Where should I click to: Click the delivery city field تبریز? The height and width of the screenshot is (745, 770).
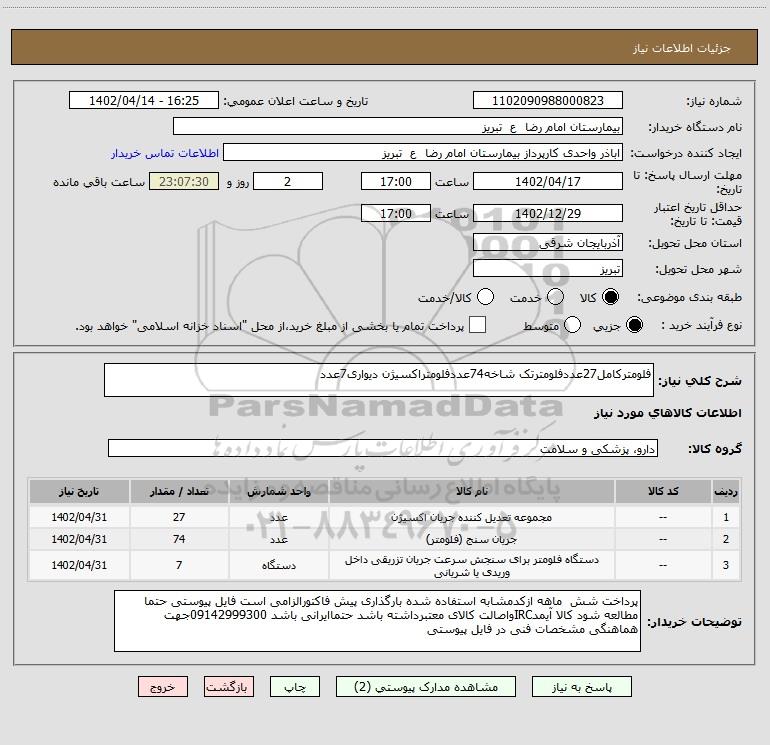(x=548, y=268)
